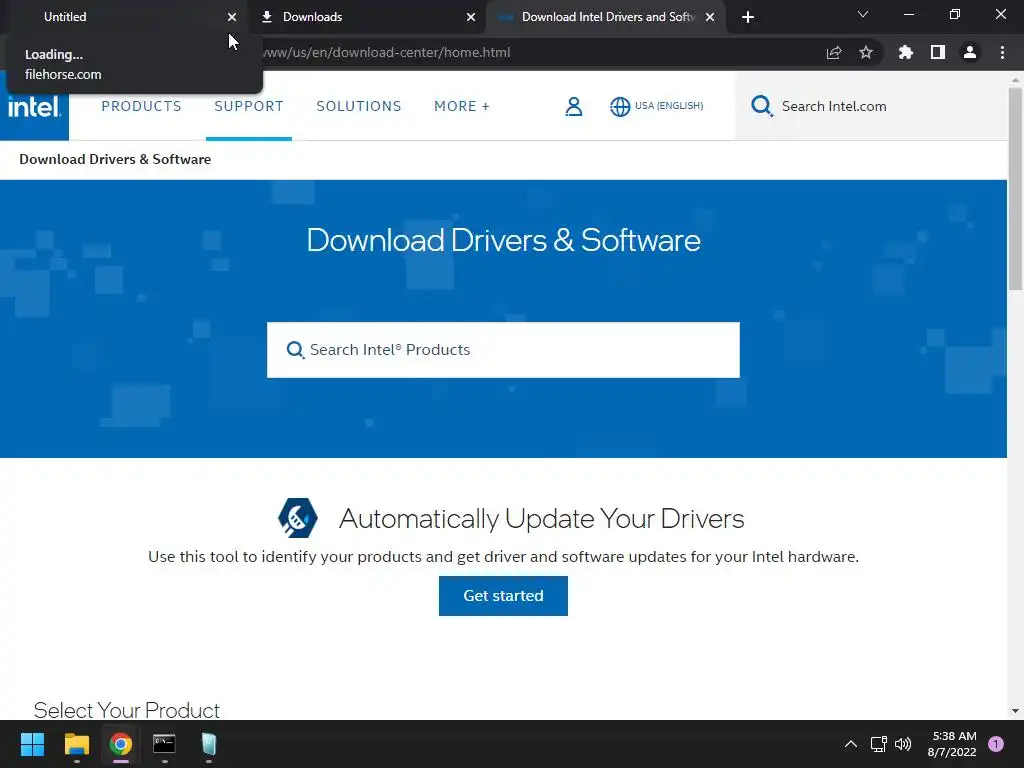1024x768 pixels.
Task: Click Chrome icon in taskbar
Action: point(121,744)
